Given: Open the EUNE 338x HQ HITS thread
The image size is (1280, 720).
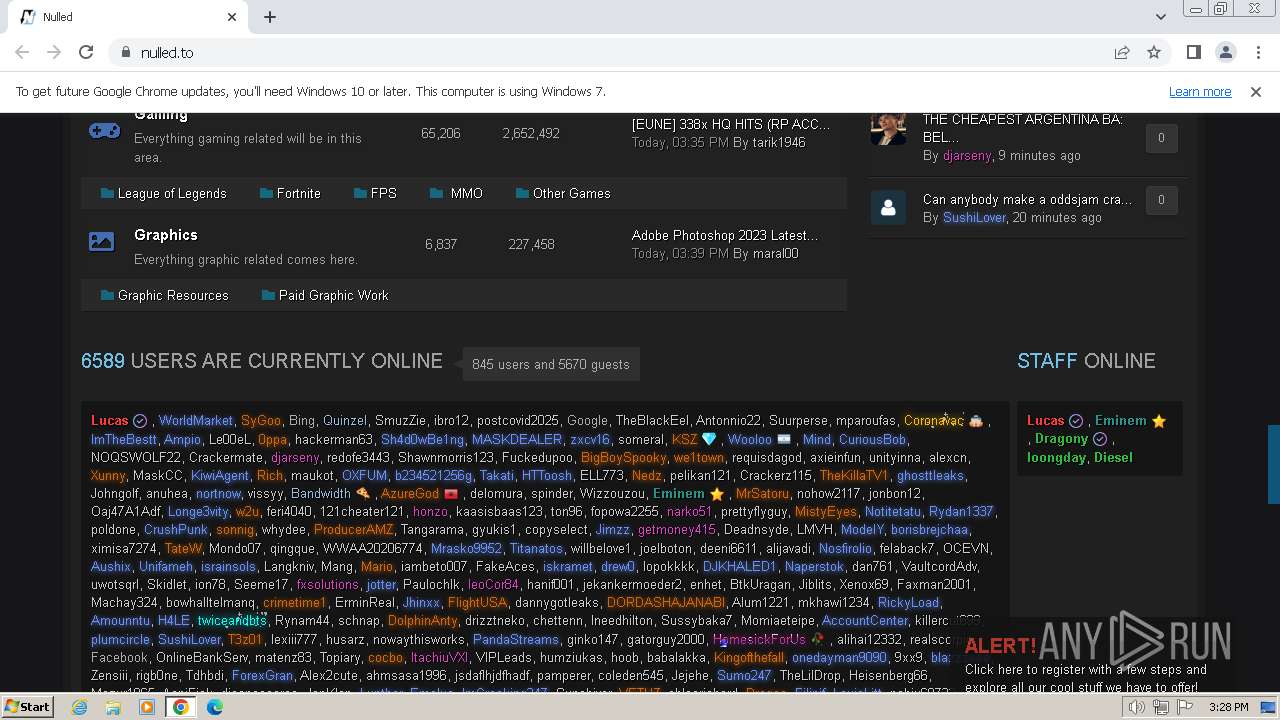Looking at the screenshot, I should point(731,124).
